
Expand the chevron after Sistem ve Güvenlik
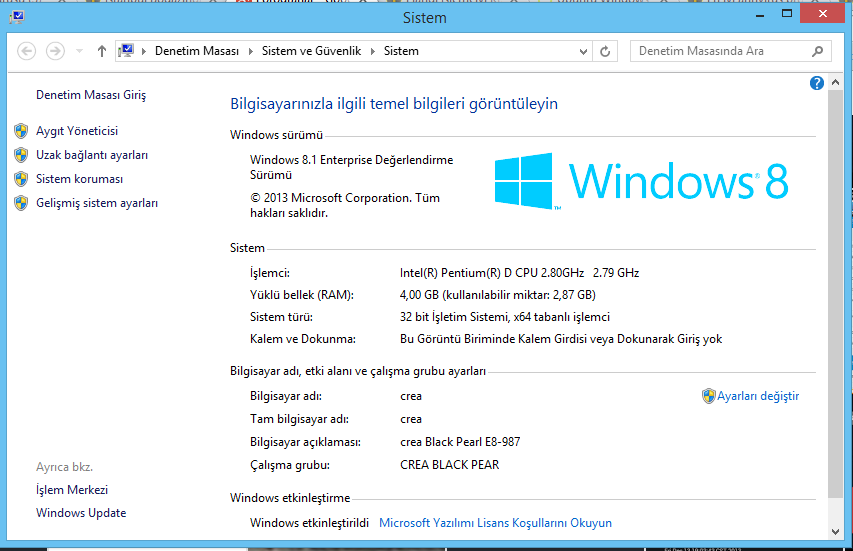373,51
